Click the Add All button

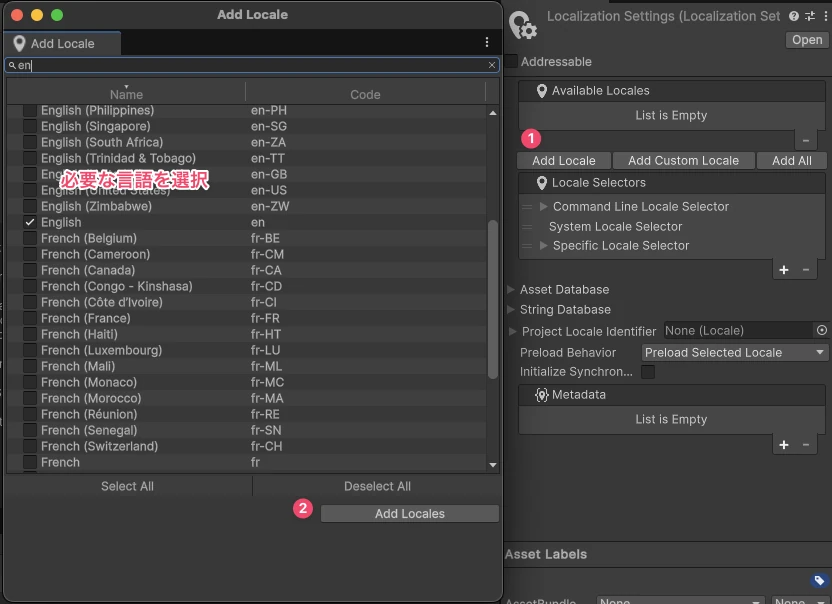tap(791, 160)
